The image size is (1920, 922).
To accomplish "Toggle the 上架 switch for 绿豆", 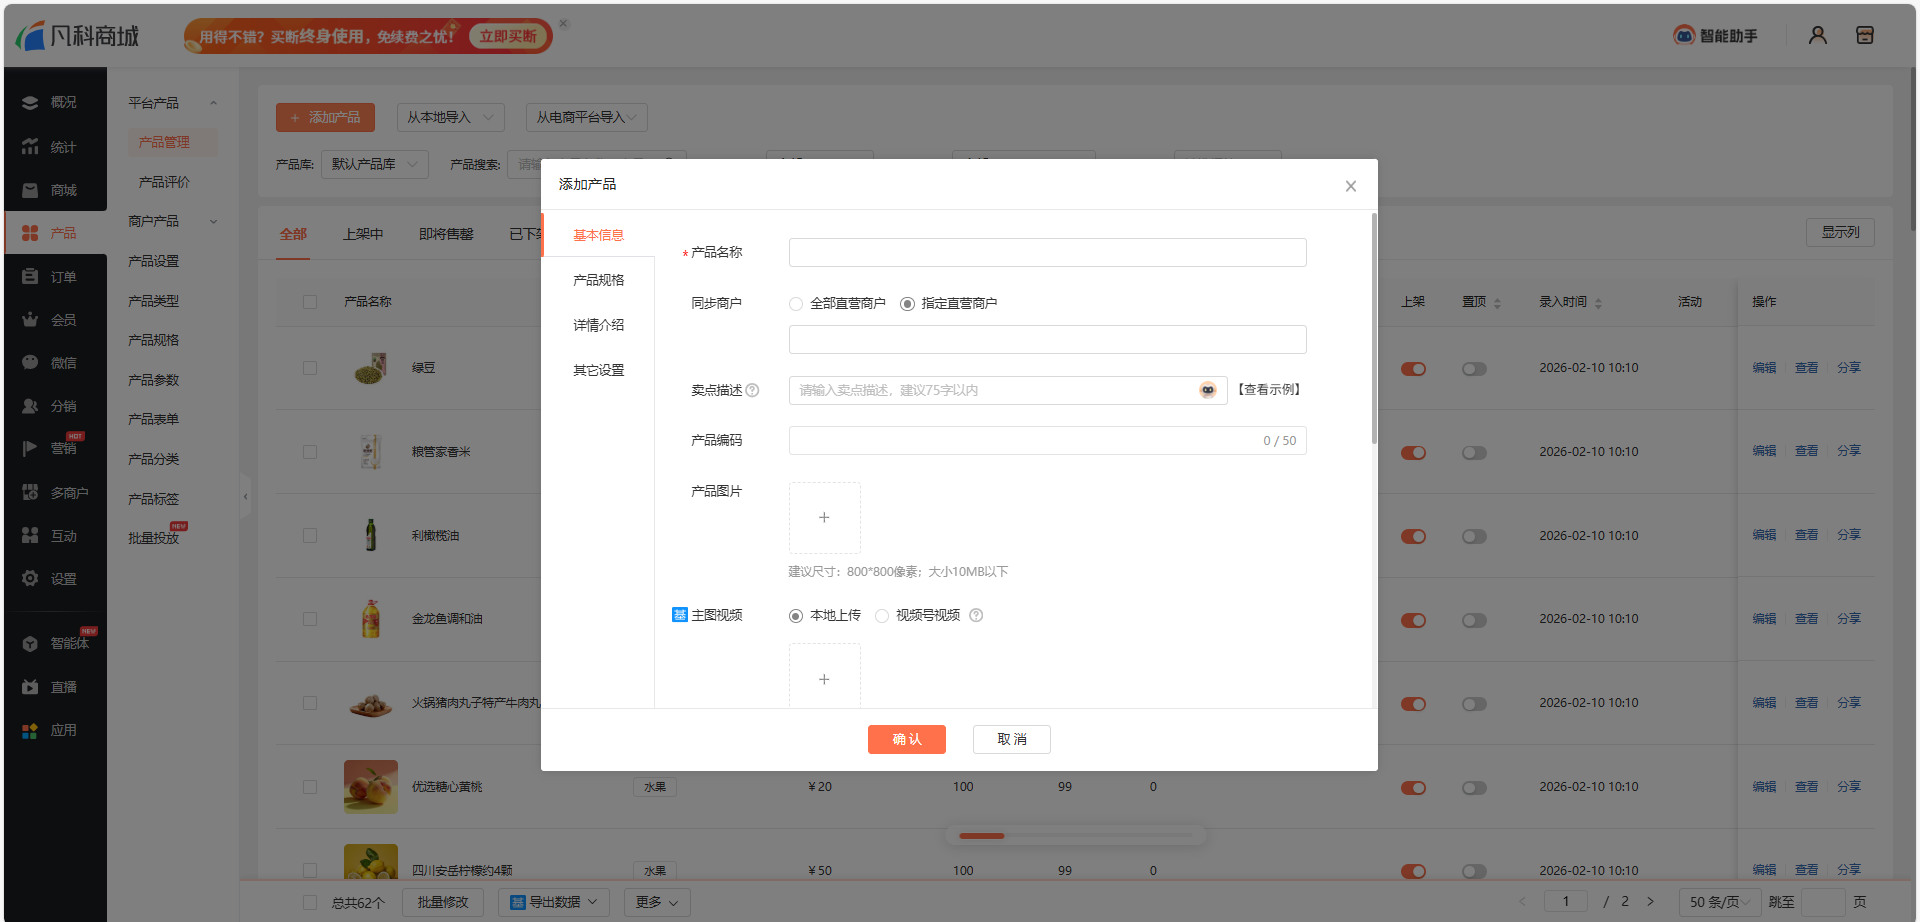I will click(x=1413, y=368).
